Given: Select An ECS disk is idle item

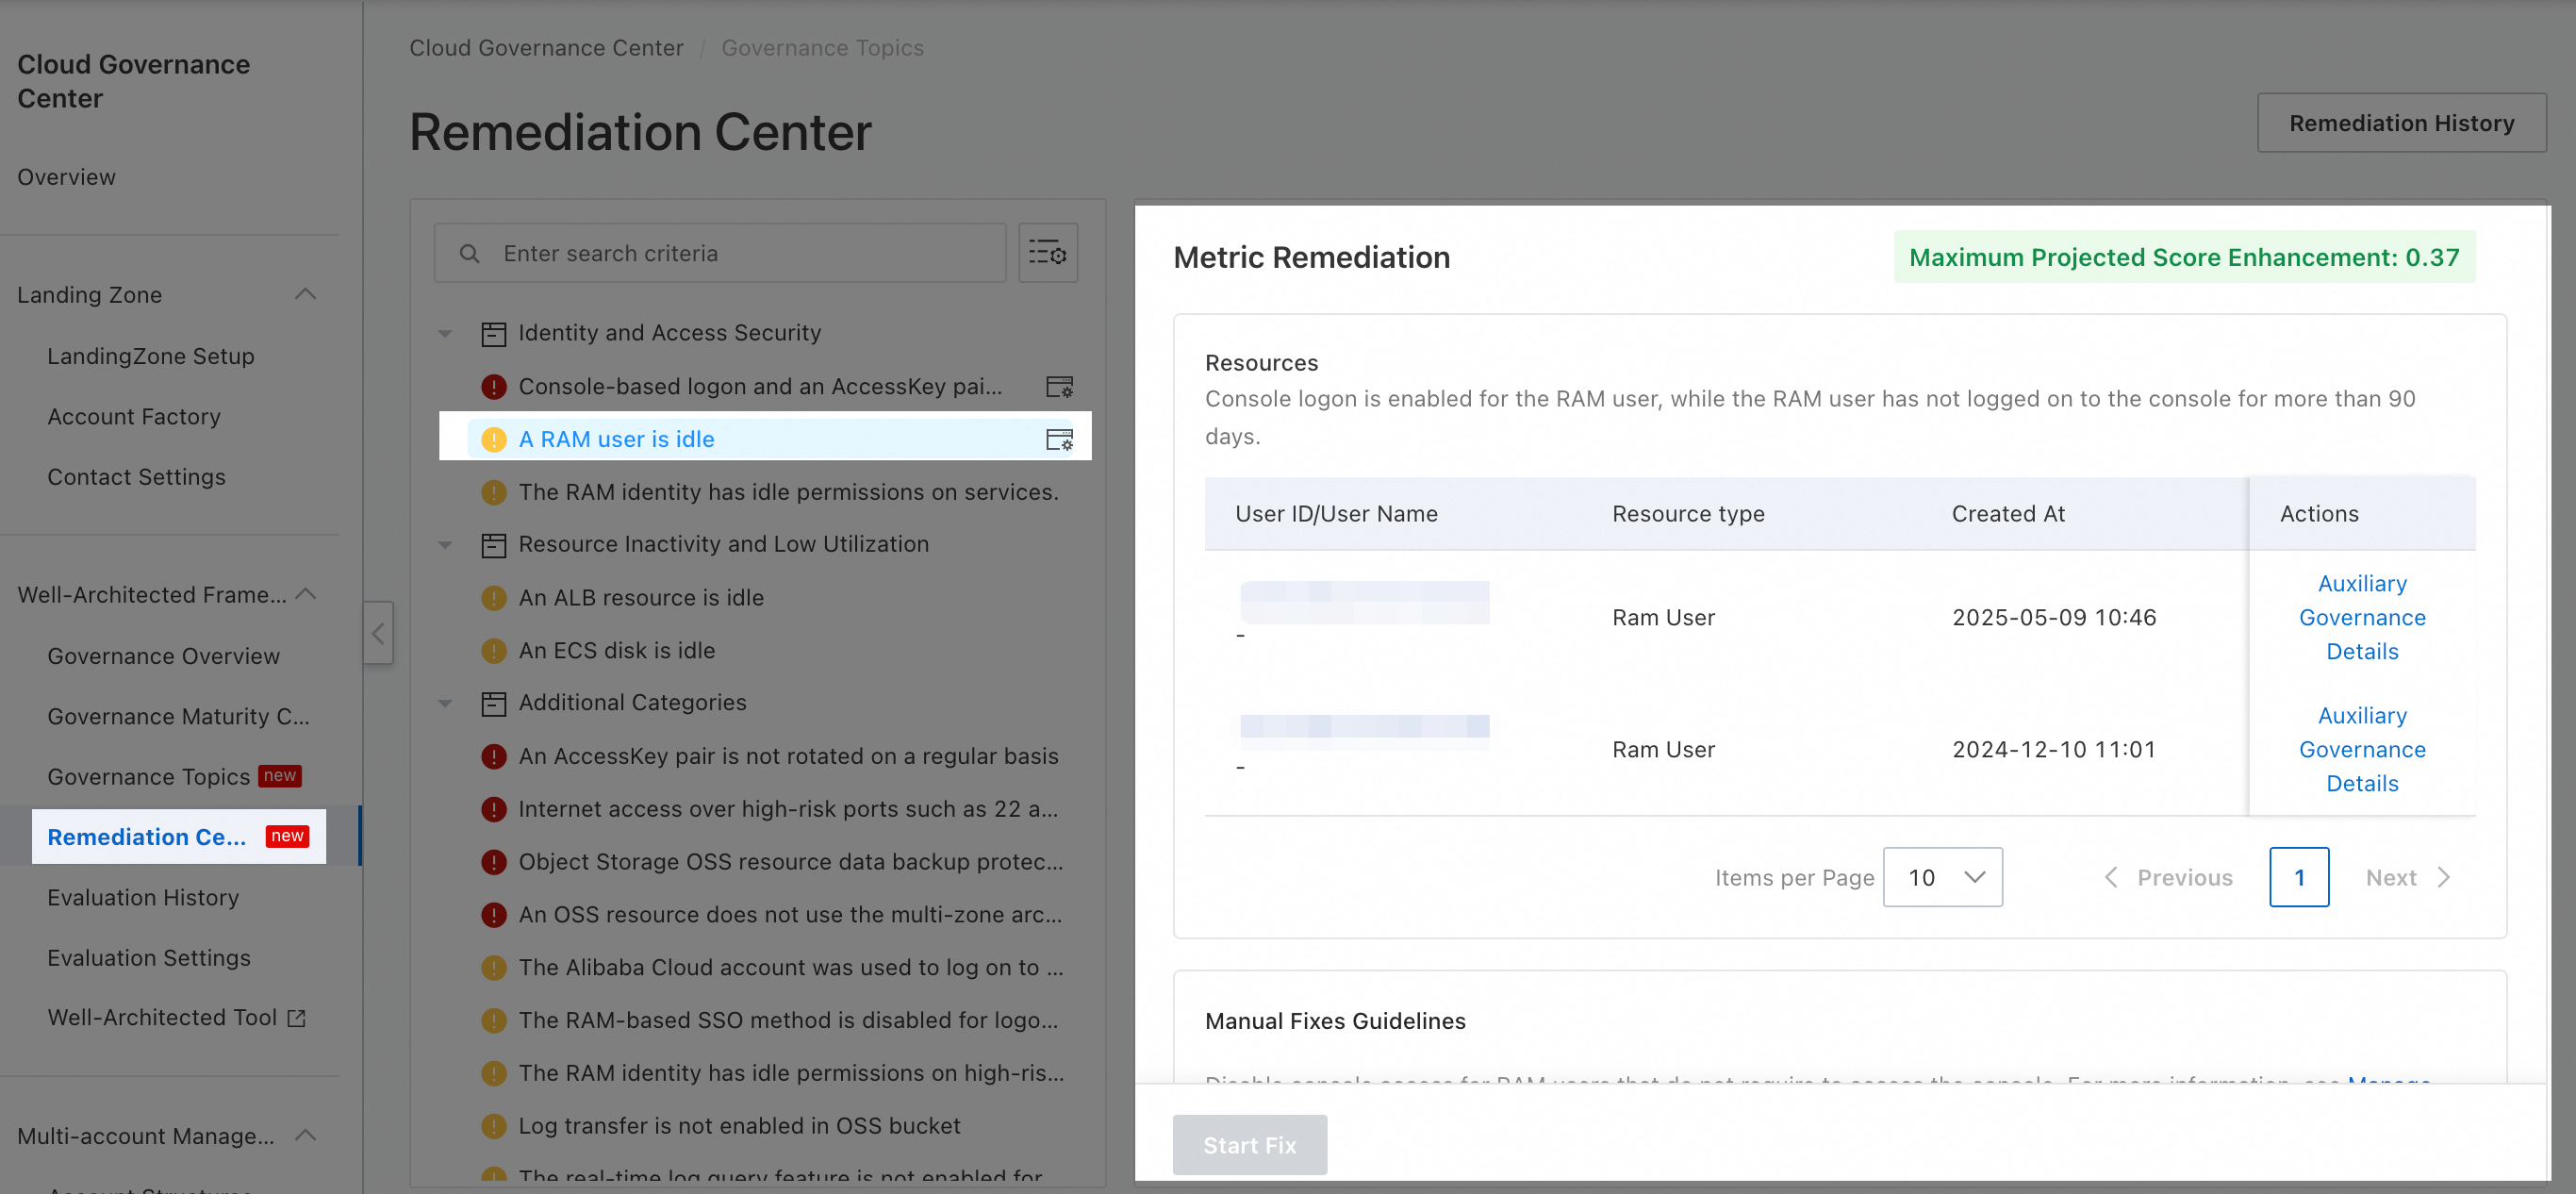Looking at the screenshot, I should click(x=616, y=651).
